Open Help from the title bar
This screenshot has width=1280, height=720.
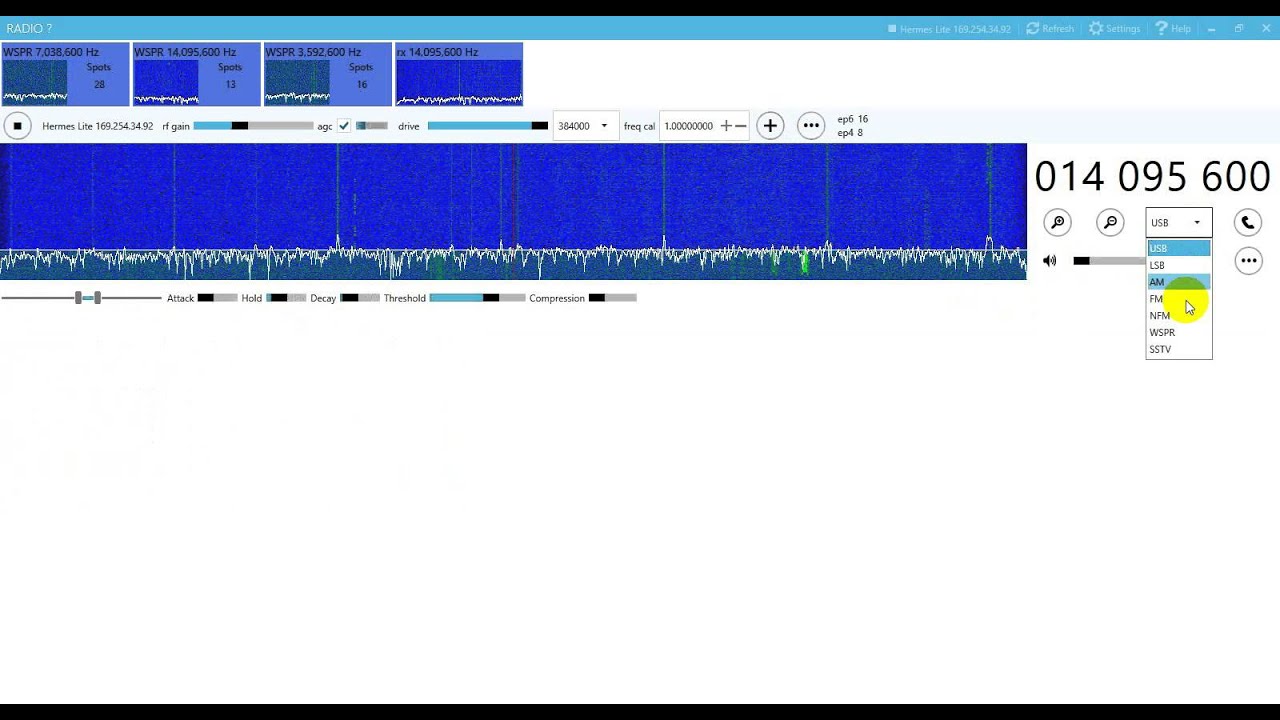point(1173,29)
